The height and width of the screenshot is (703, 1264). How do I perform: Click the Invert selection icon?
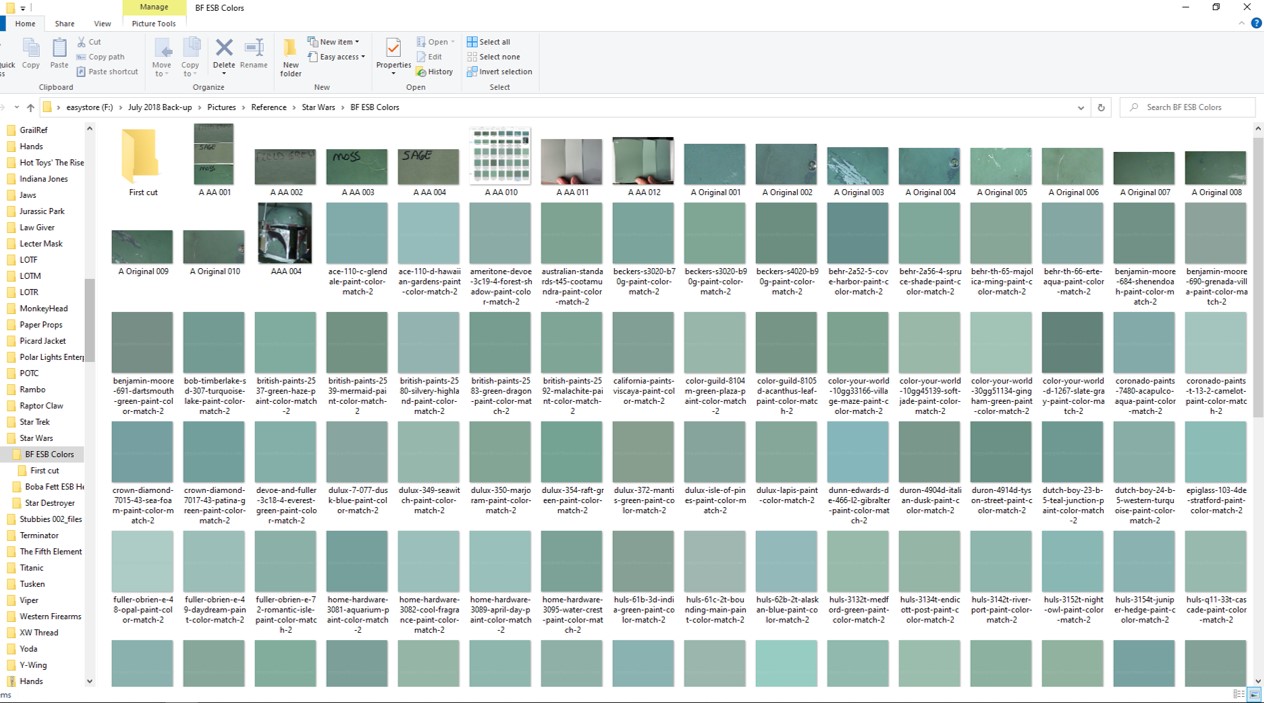472,72
